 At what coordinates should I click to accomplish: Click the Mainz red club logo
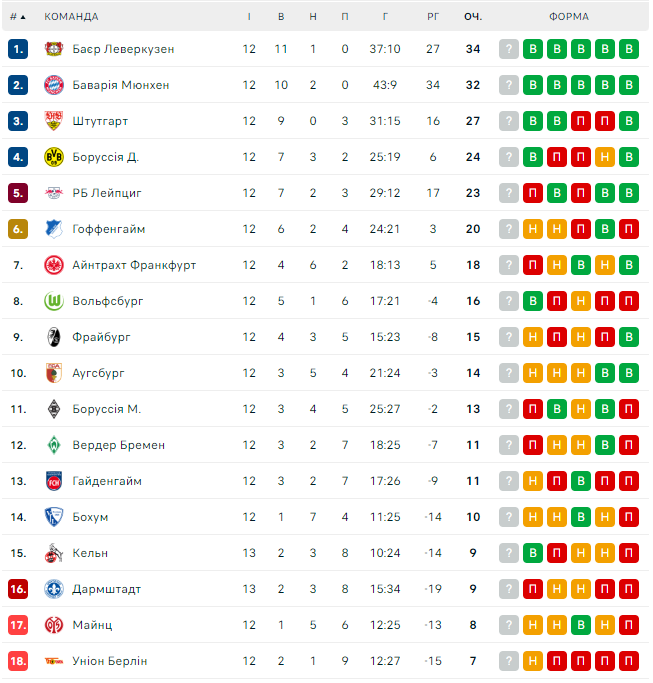tap(54, 625)
